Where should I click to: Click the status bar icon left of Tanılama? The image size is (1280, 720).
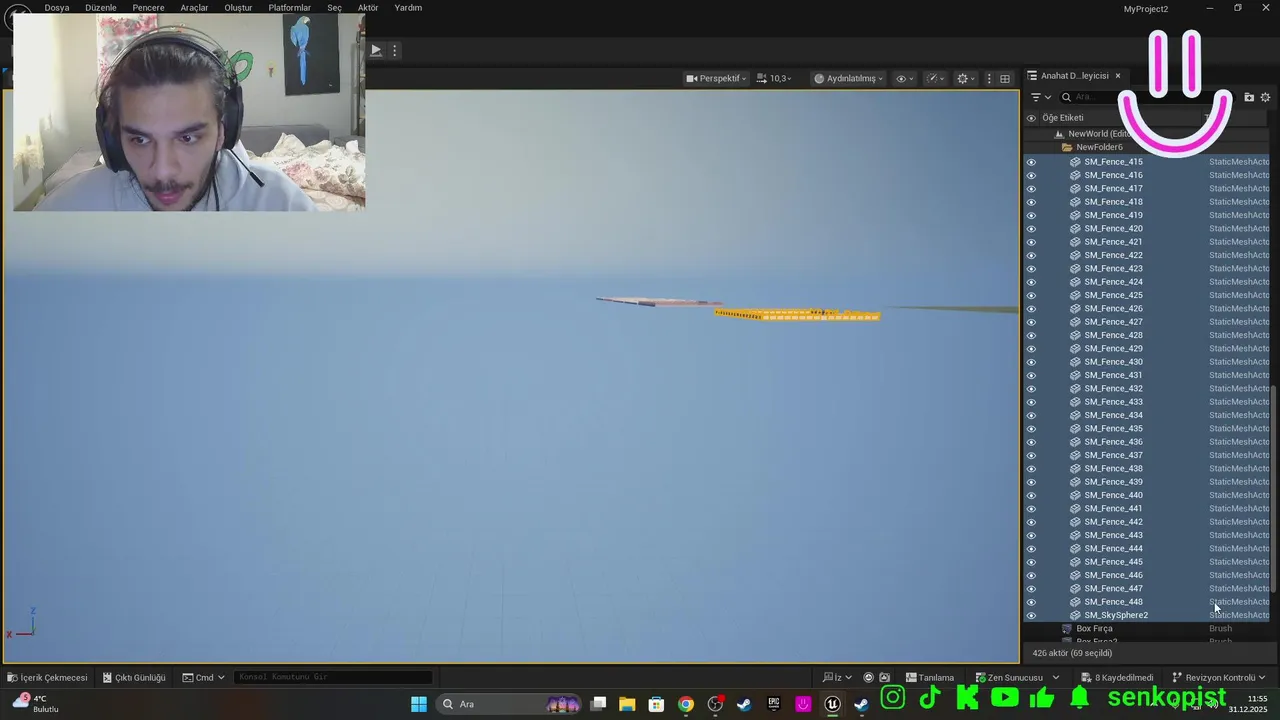click(884, 677)
